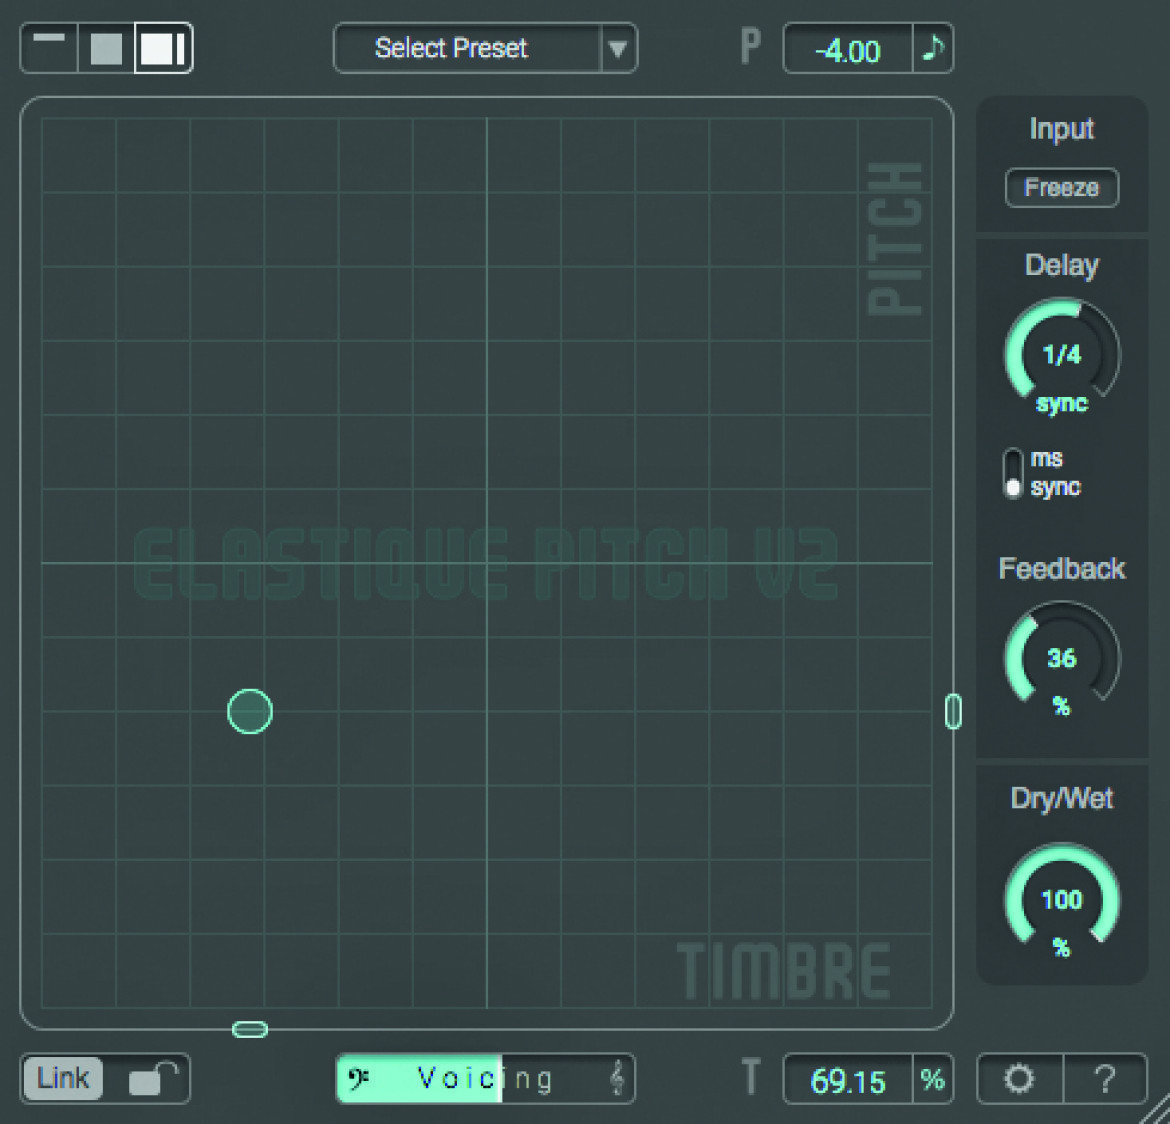This screenshot has height=1124, width=1170.
Task: Toggle the ms/sync delay mode switch
Action: [x=1013, y=472]
